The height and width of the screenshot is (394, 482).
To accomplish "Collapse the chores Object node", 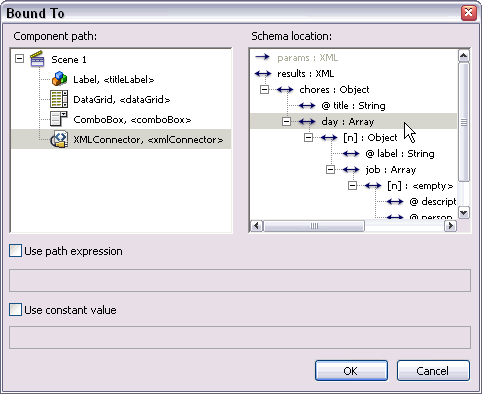I will 264,89.
